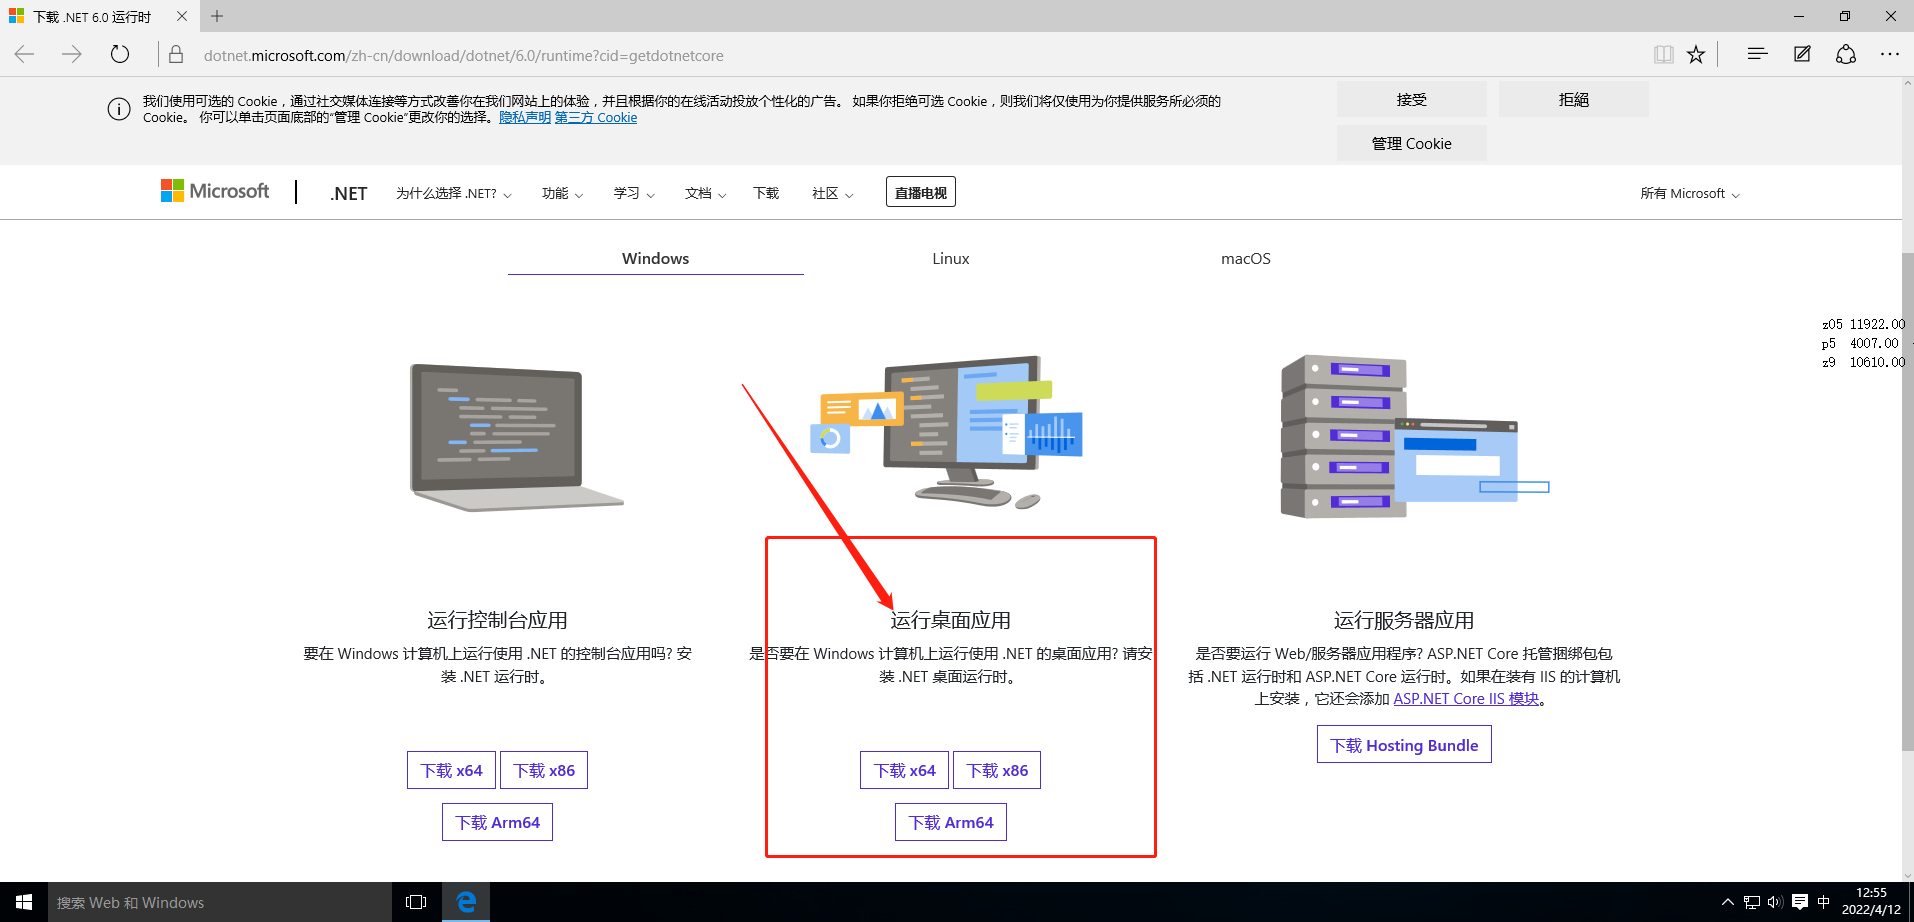The image size is (1914, 922).
Task: Add page to favorites star
Action: (x=1696, y=54)
